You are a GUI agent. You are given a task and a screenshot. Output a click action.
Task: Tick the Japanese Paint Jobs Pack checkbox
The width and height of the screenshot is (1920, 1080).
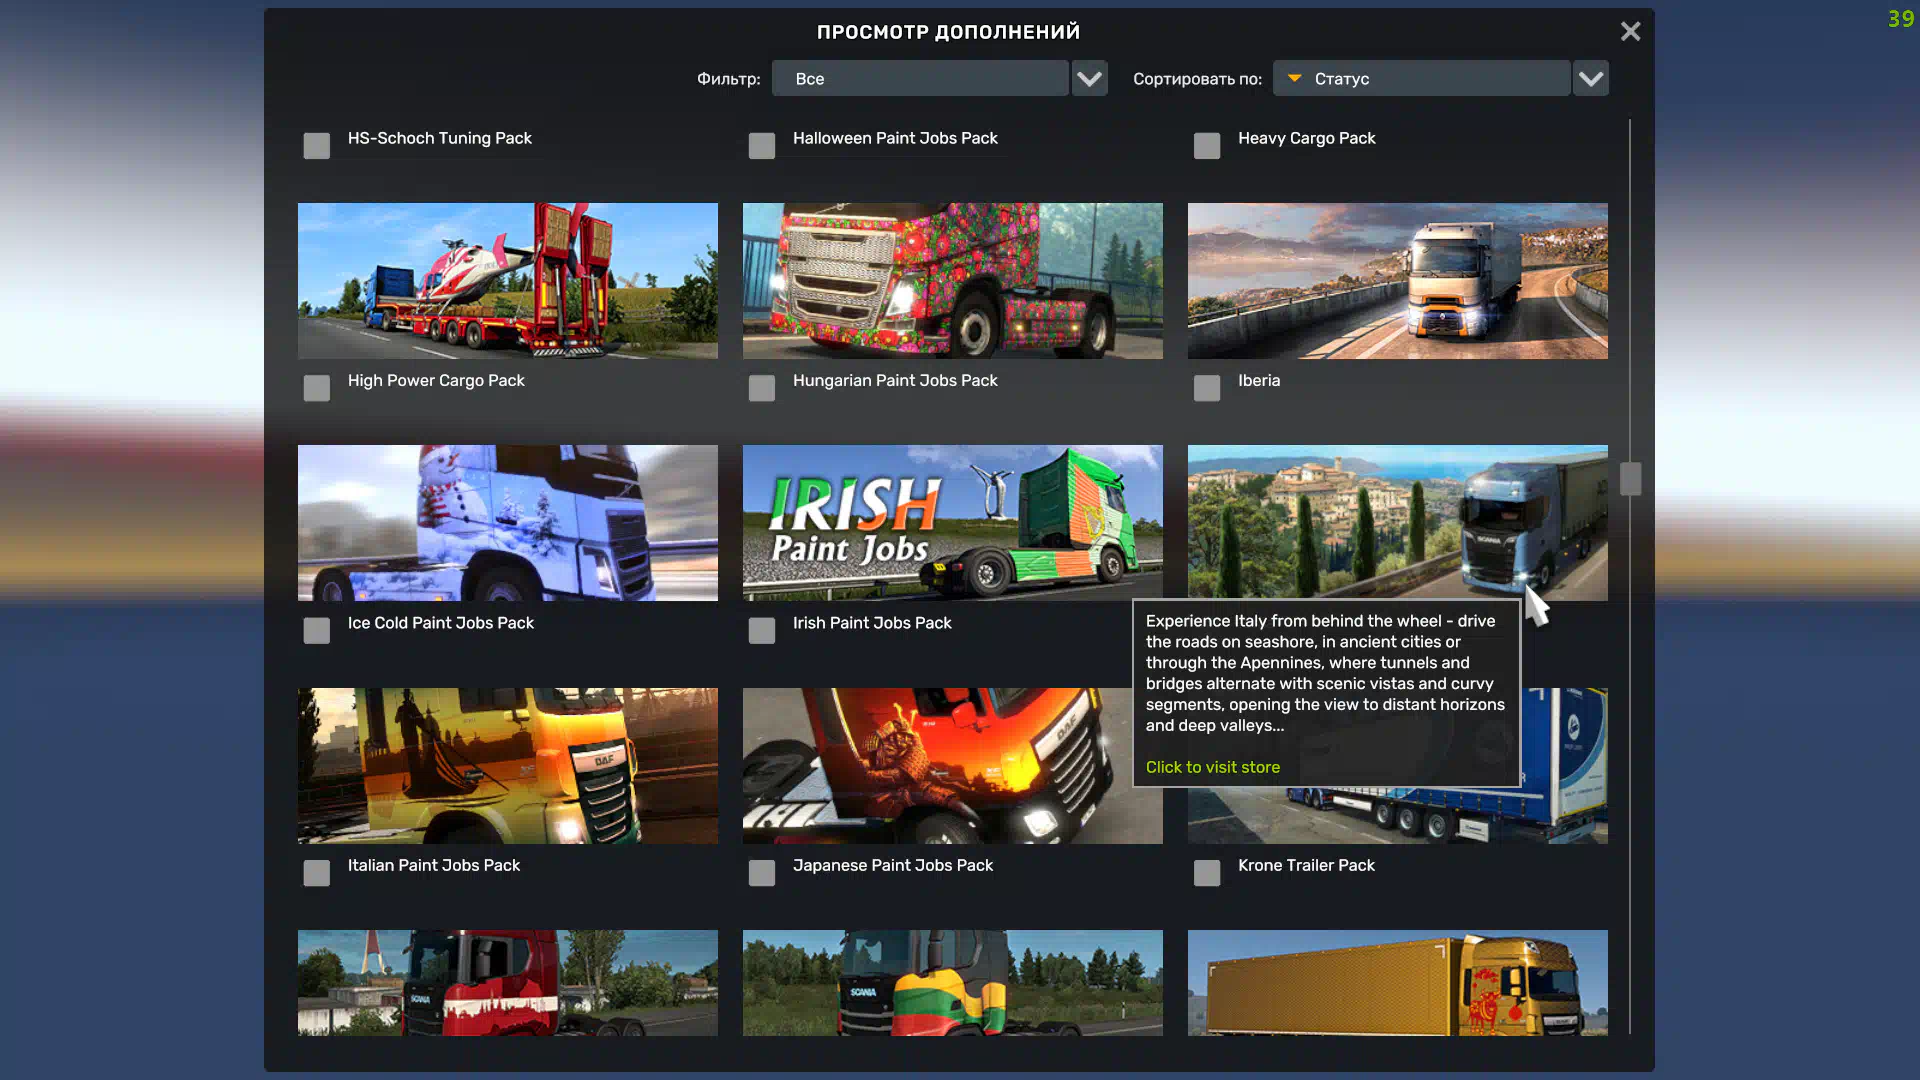762,873
